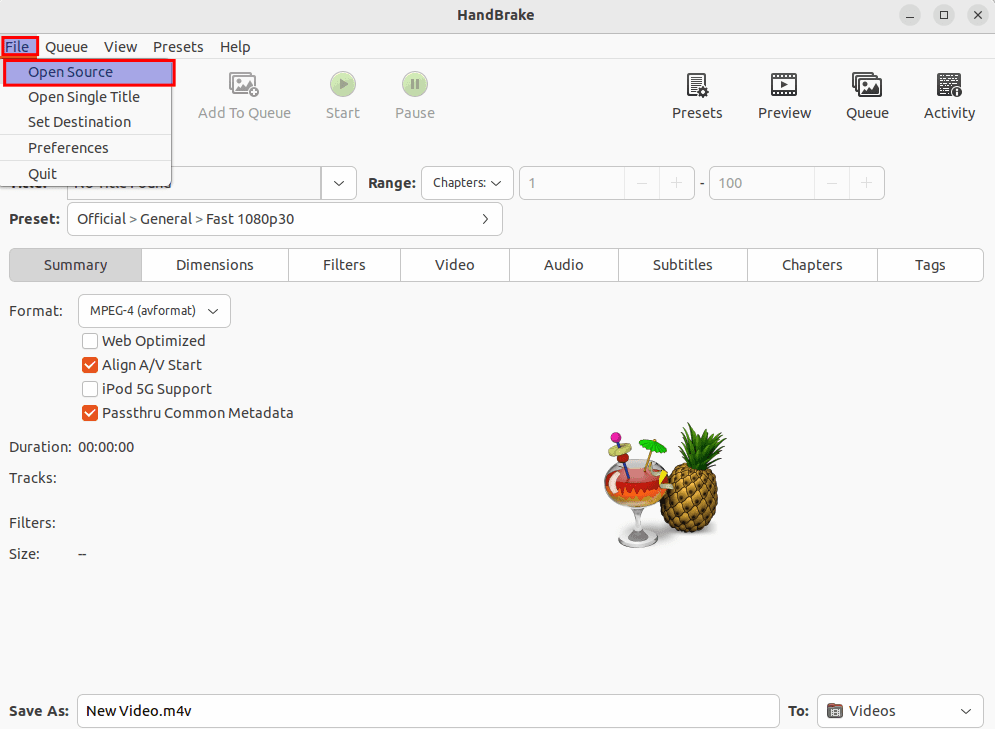Open the Preview window icon
The image size is (995, 729).
[x=784, y=85]
